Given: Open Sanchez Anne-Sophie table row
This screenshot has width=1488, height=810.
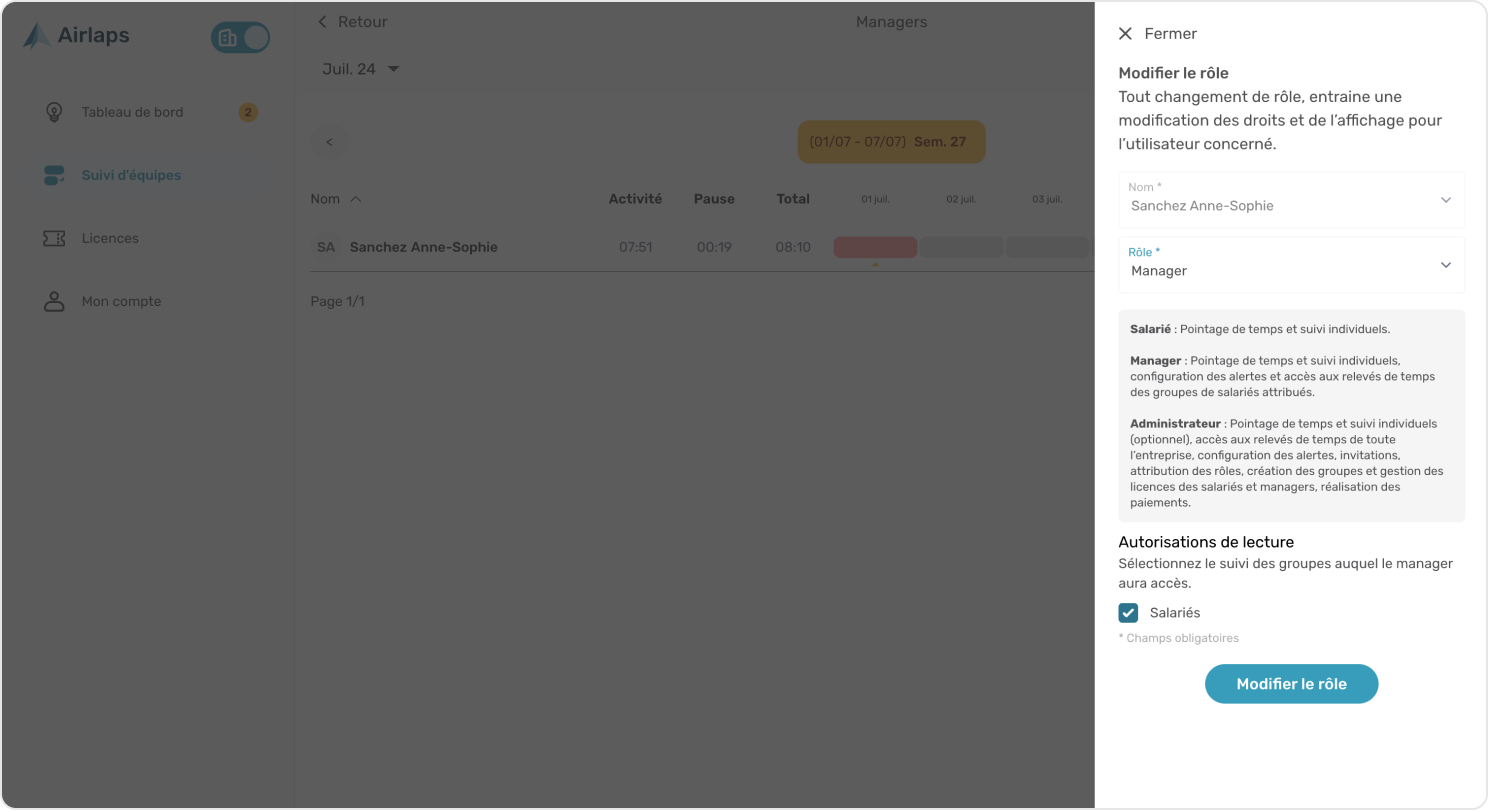Looking at the screenshot, I should 700,247.
